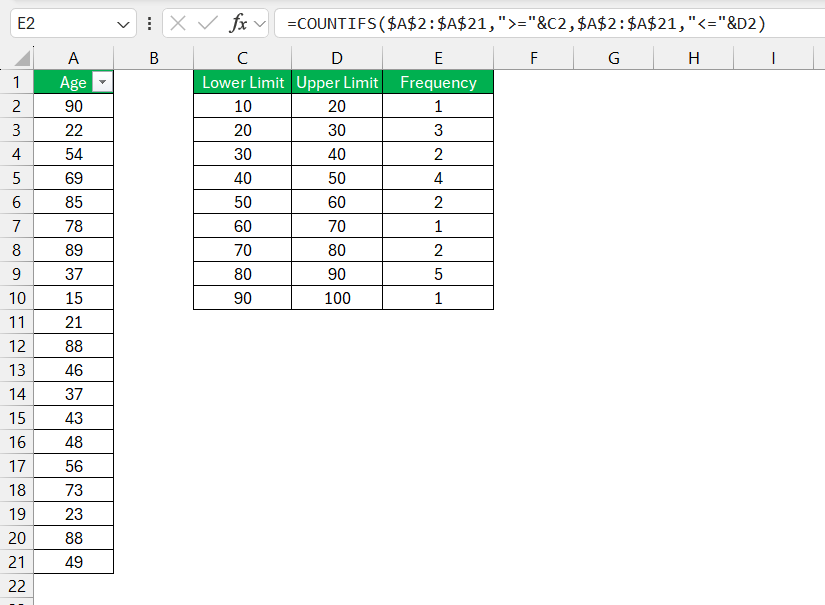Screen dimensions: 825x605
Task: Select column B header
Action: click(154, 58)
